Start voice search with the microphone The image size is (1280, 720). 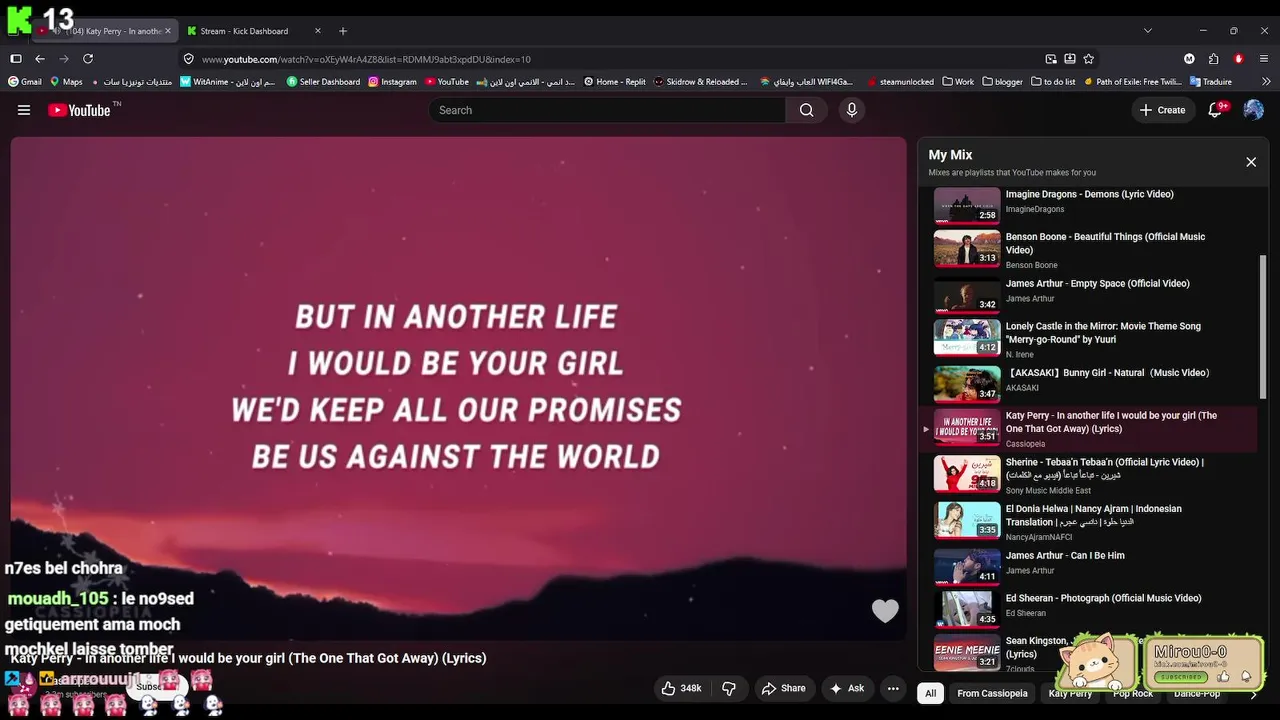[852, 110]
